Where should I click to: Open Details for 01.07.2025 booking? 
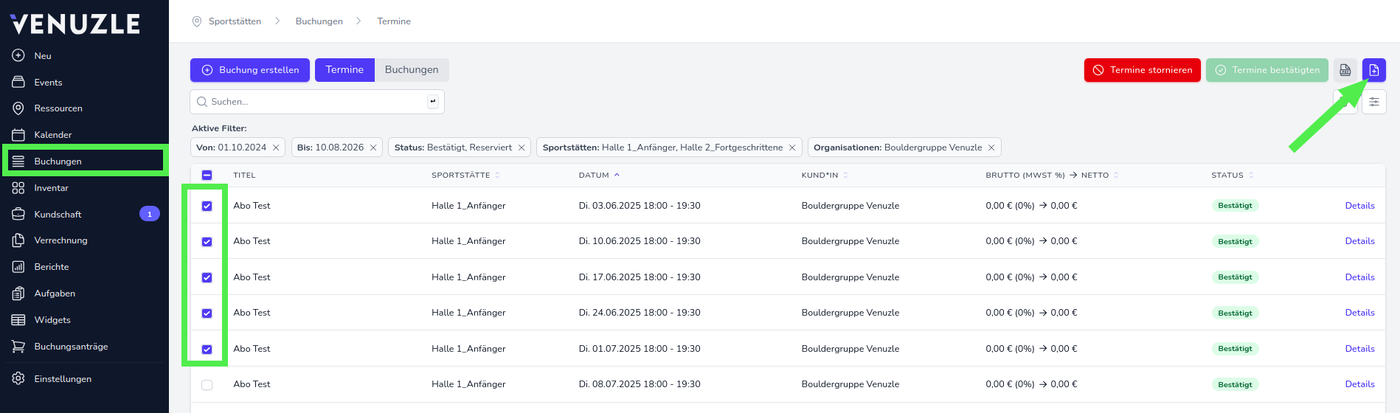[x=1360, y=349]
